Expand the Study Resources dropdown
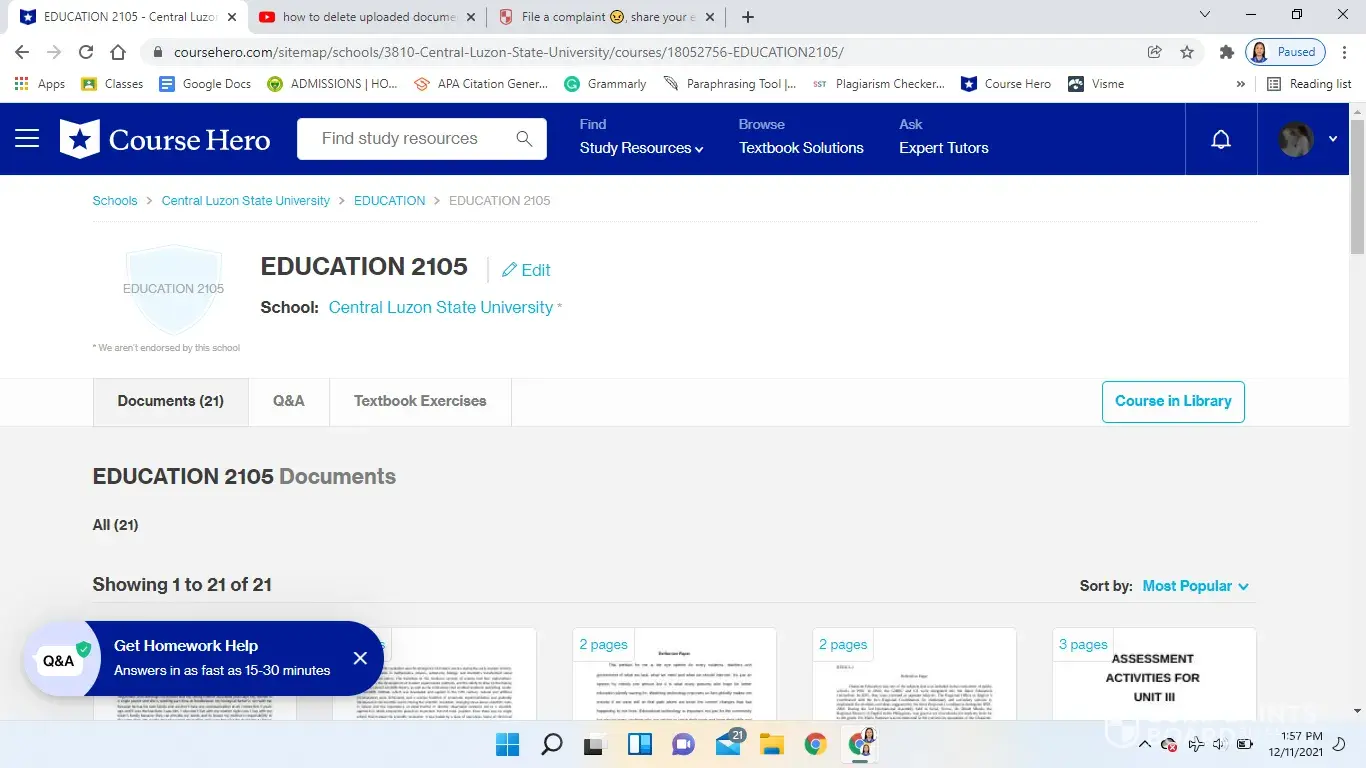This screenshot has width=1366, height=768. click(641, 148)
